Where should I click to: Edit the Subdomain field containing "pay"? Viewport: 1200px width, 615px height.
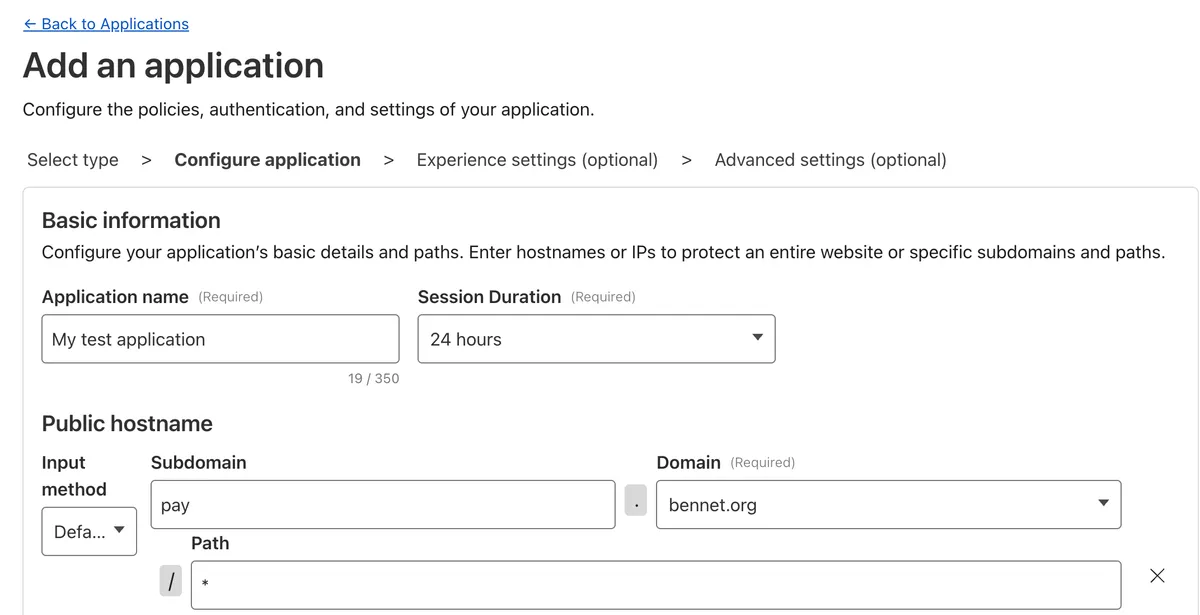pyautogui.click(x=383, y=504)
